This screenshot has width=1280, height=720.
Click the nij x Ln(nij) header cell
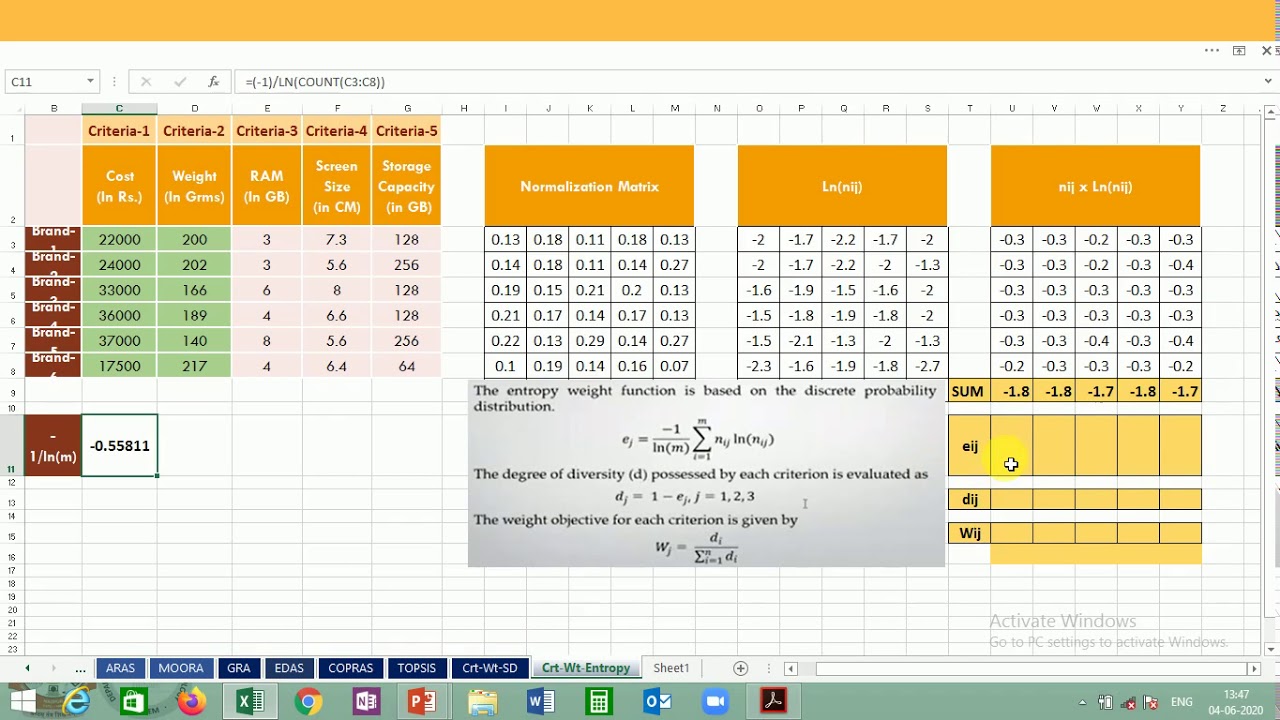(x=1095, y=186)
